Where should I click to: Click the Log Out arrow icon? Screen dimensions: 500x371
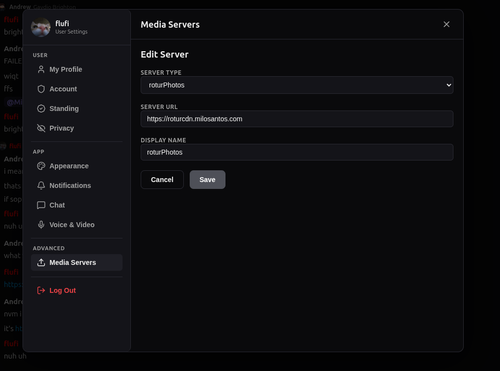tap(41, 291)
